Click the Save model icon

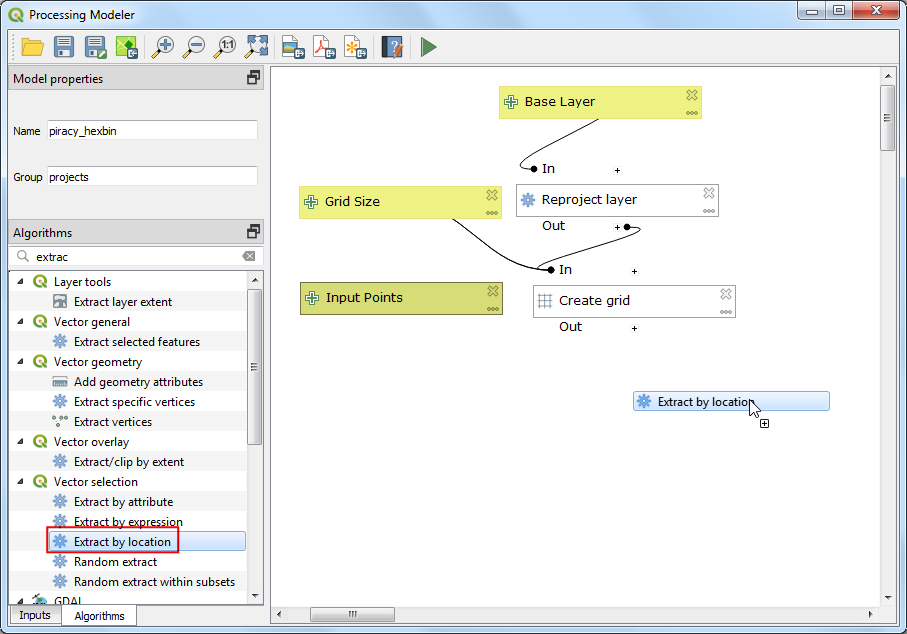click(x=64, y=46)
